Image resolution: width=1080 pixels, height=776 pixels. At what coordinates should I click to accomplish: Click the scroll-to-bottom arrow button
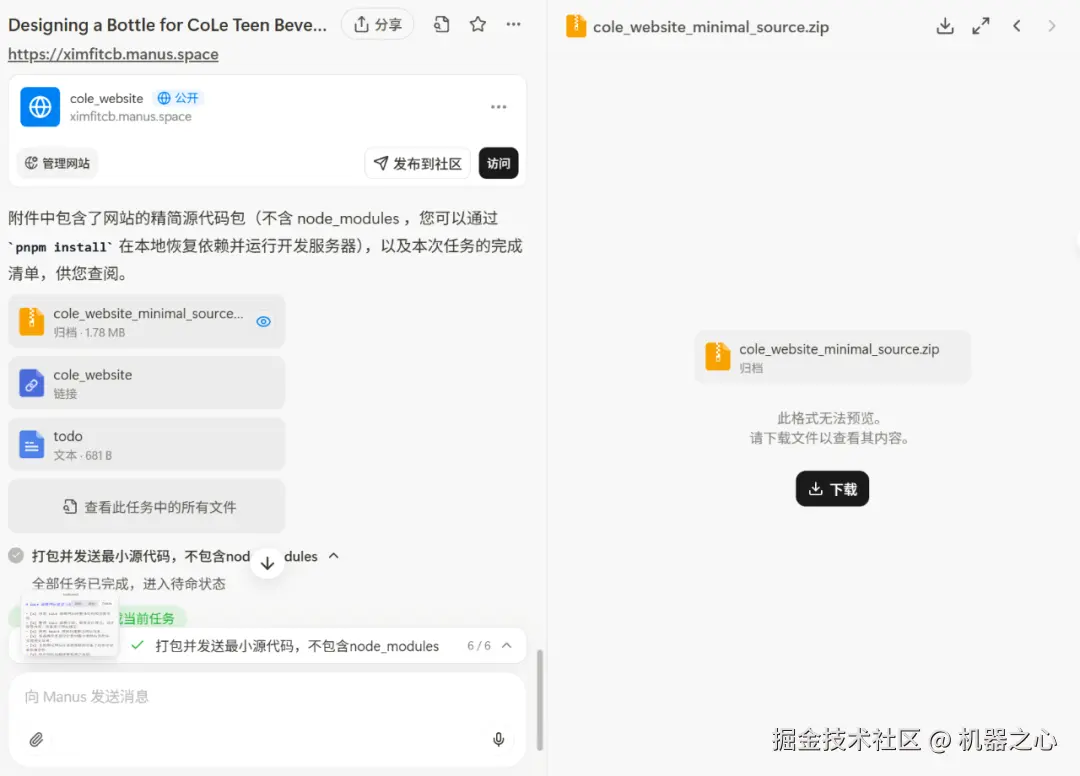(267, 563)
